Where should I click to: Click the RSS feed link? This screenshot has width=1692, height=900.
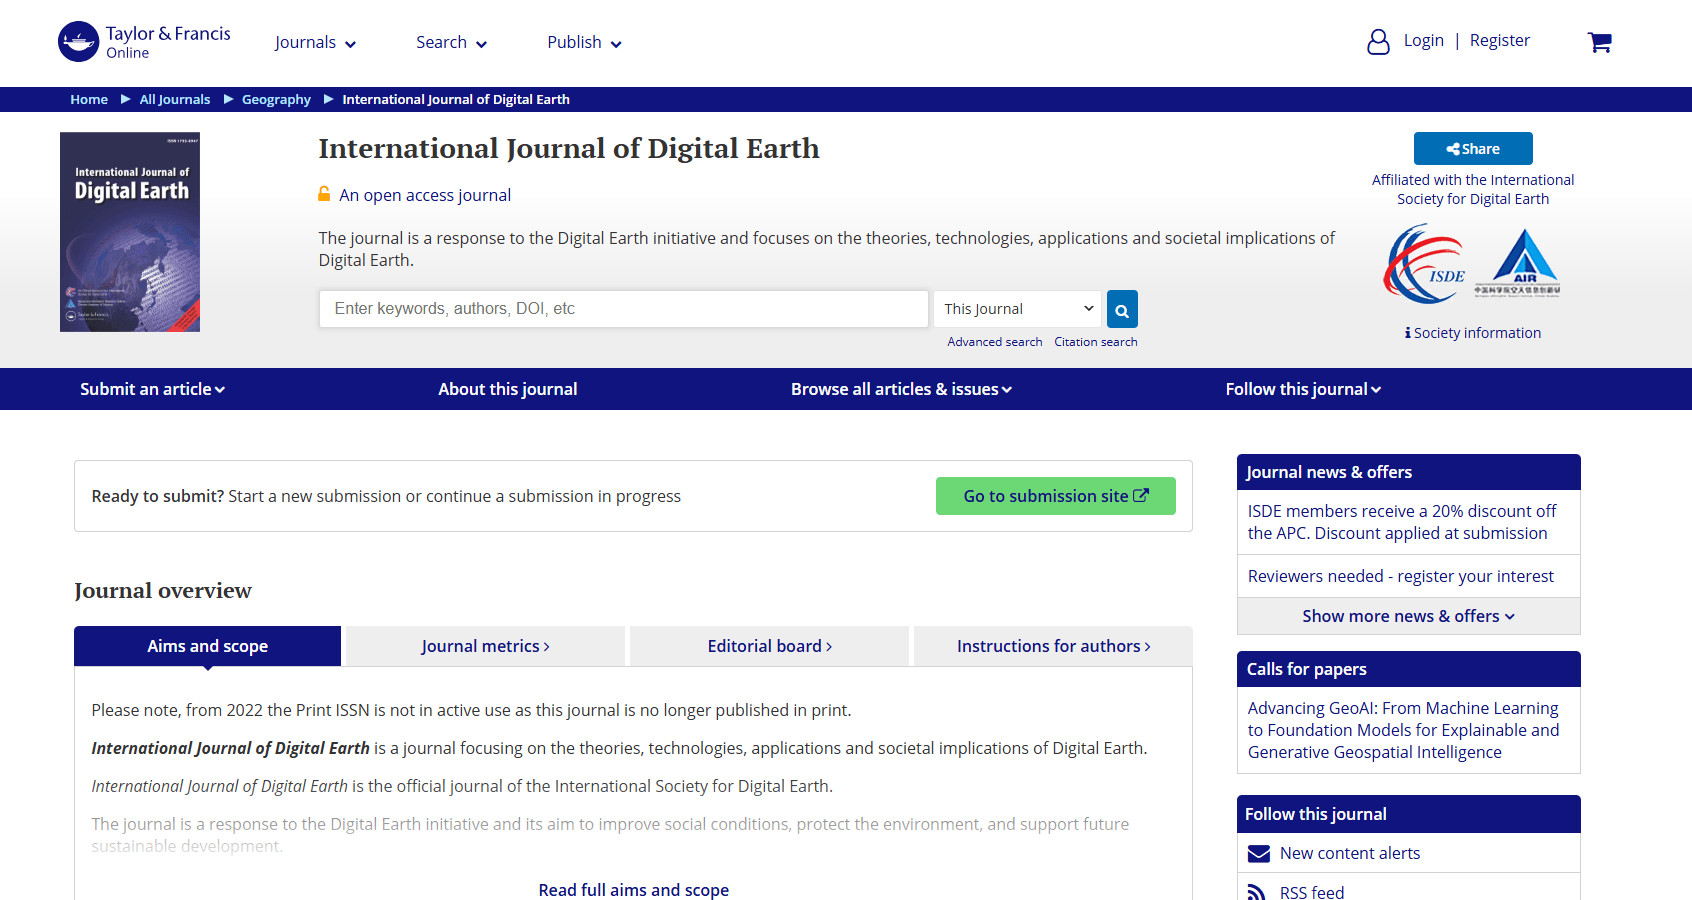(x=1312, y=892)
